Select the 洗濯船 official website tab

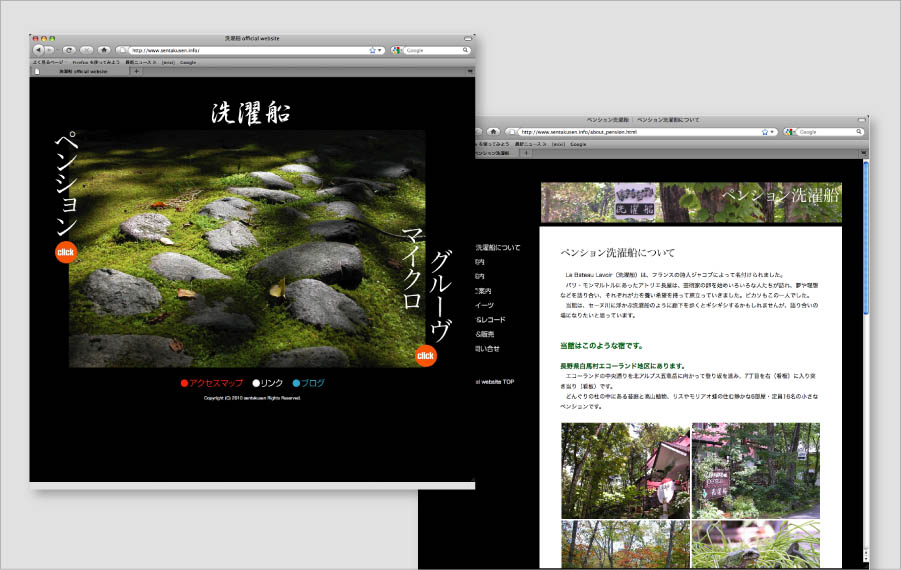pyautogui.click(x=80, y=72)
